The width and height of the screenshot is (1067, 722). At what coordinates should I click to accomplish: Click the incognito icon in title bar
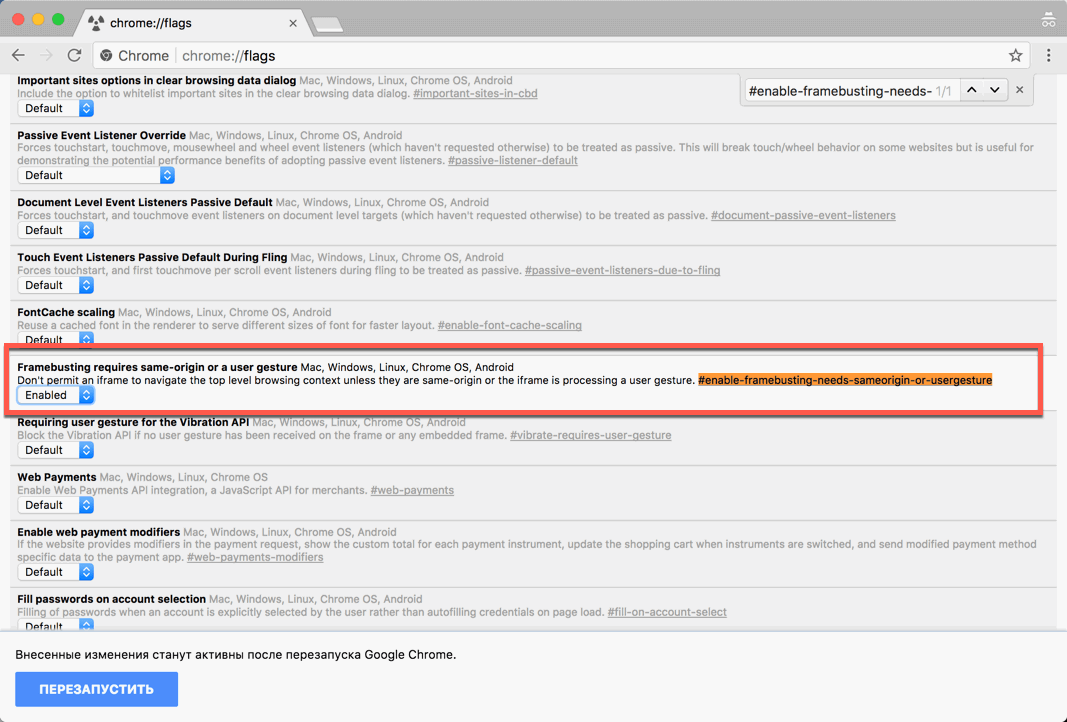[x=1049, y=20]
